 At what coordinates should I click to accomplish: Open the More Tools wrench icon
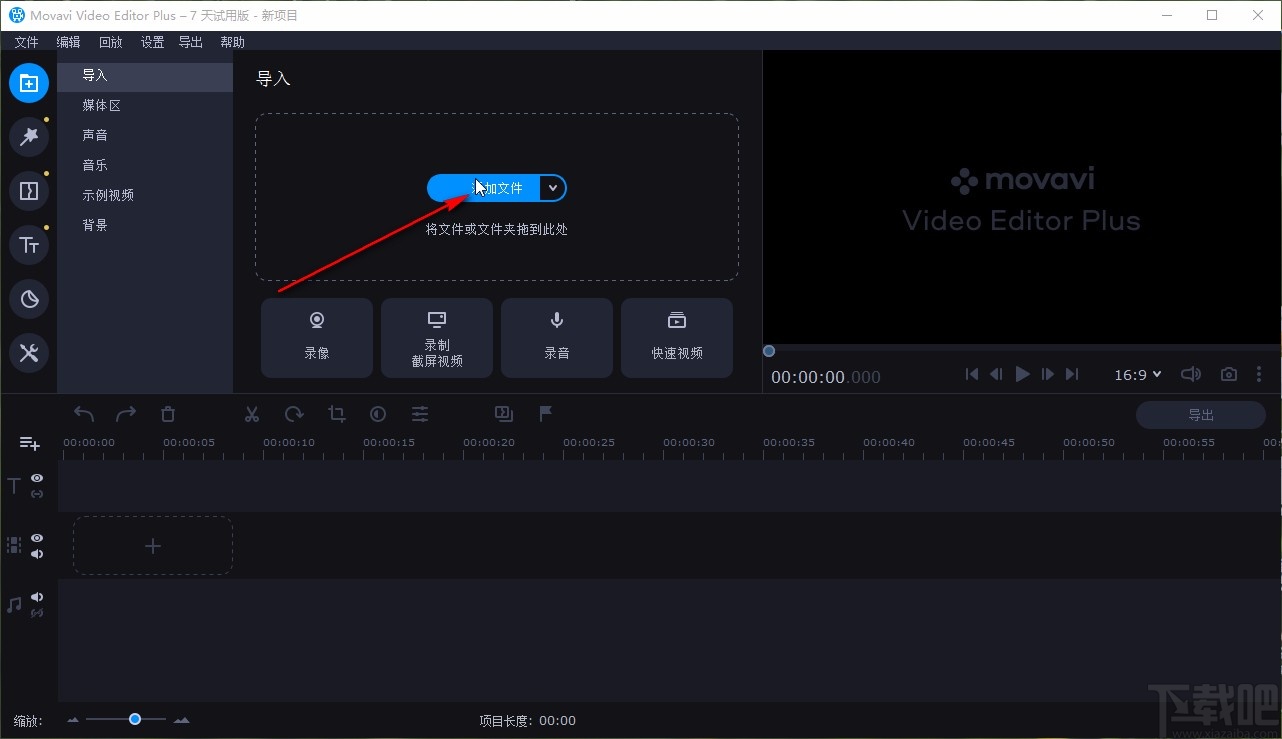tap(29, 353)
